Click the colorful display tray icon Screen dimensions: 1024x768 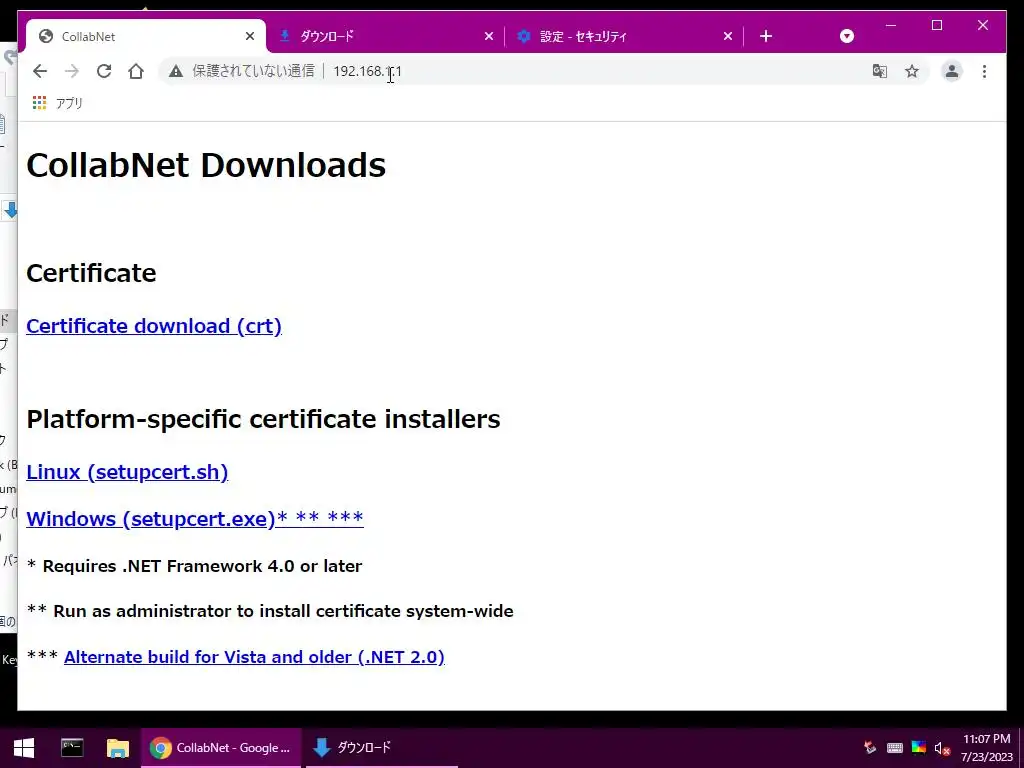pos(919,748)
